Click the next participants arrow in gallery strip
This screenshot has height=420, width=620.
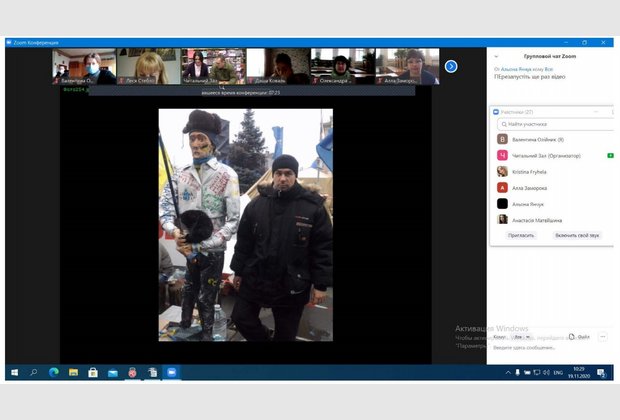tap(451, 66)
